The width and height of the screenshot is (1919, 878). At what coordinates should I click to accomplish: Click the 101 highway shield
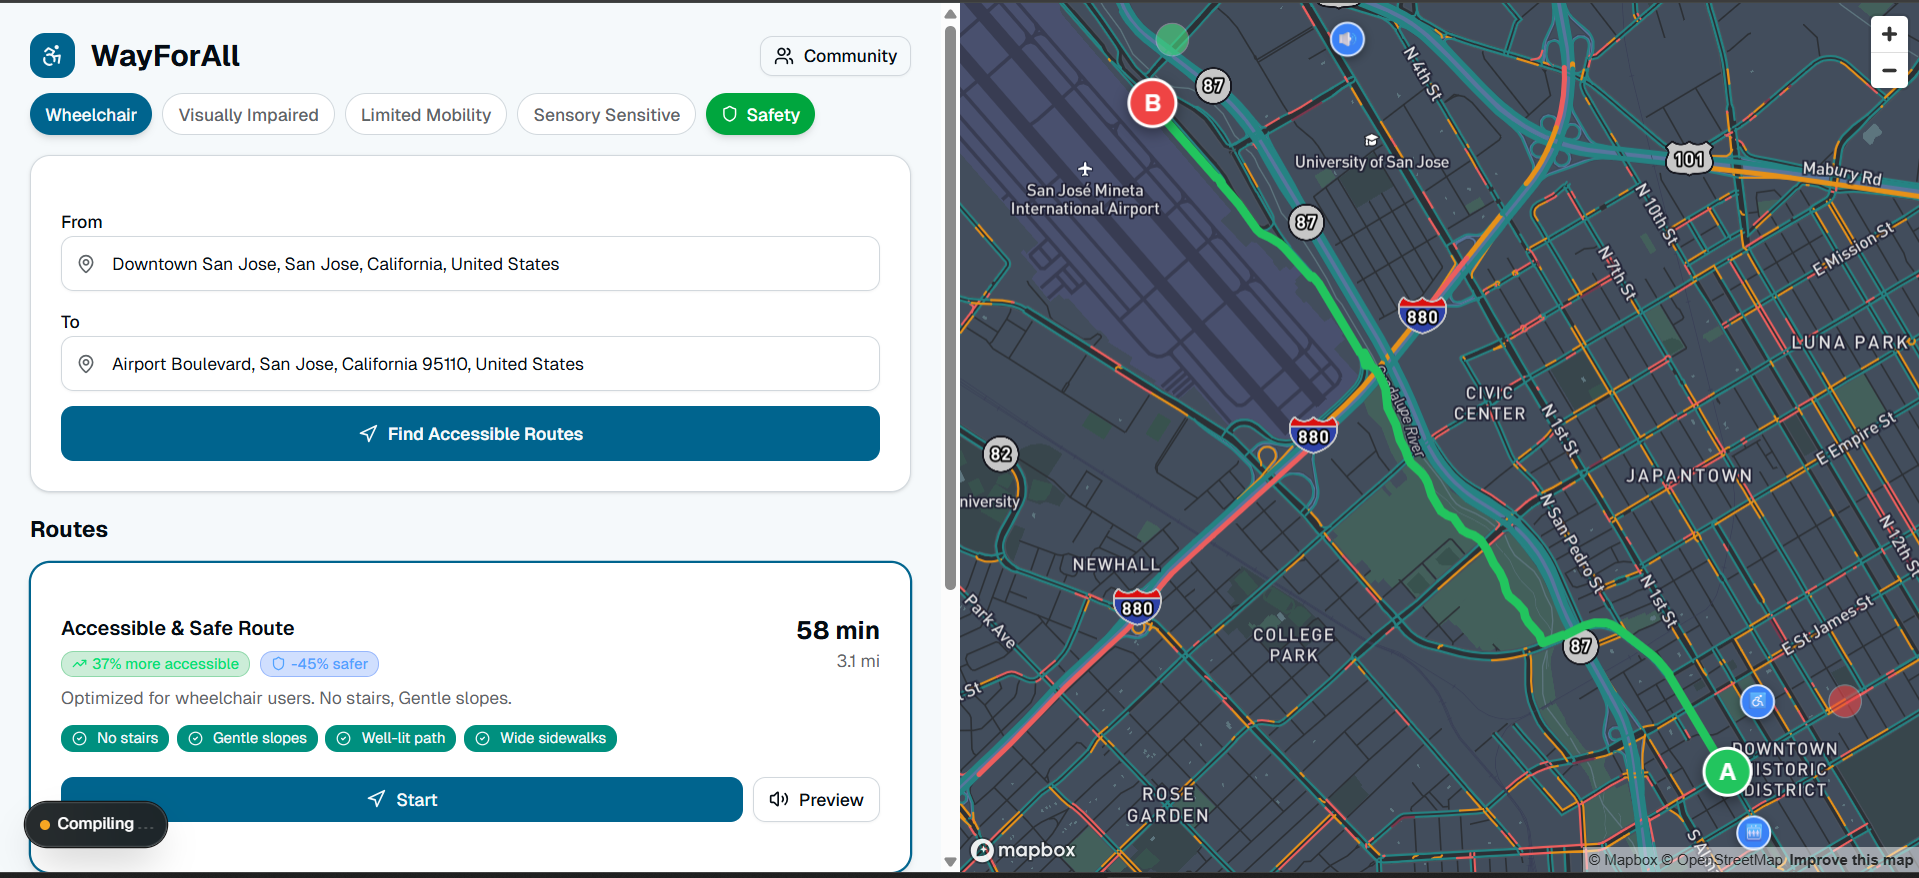pyautogui.click(x=1689, y=159)
